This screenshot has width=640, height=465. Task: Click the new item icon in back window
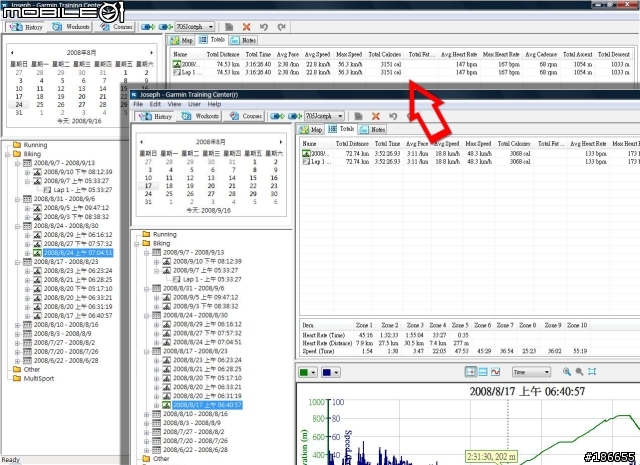(229, 27)
